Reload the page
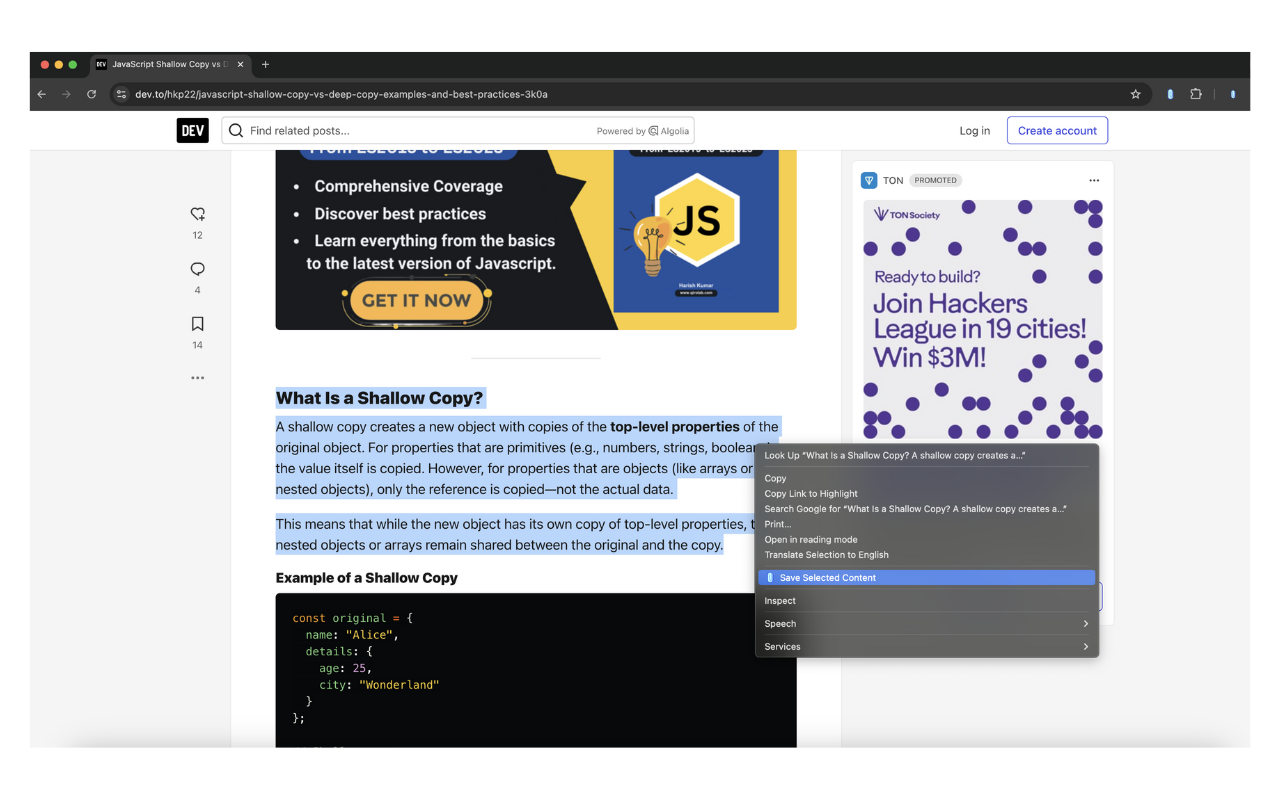Image resolution: width=1280 pixels, height=800 pixels. click(91, 93)
